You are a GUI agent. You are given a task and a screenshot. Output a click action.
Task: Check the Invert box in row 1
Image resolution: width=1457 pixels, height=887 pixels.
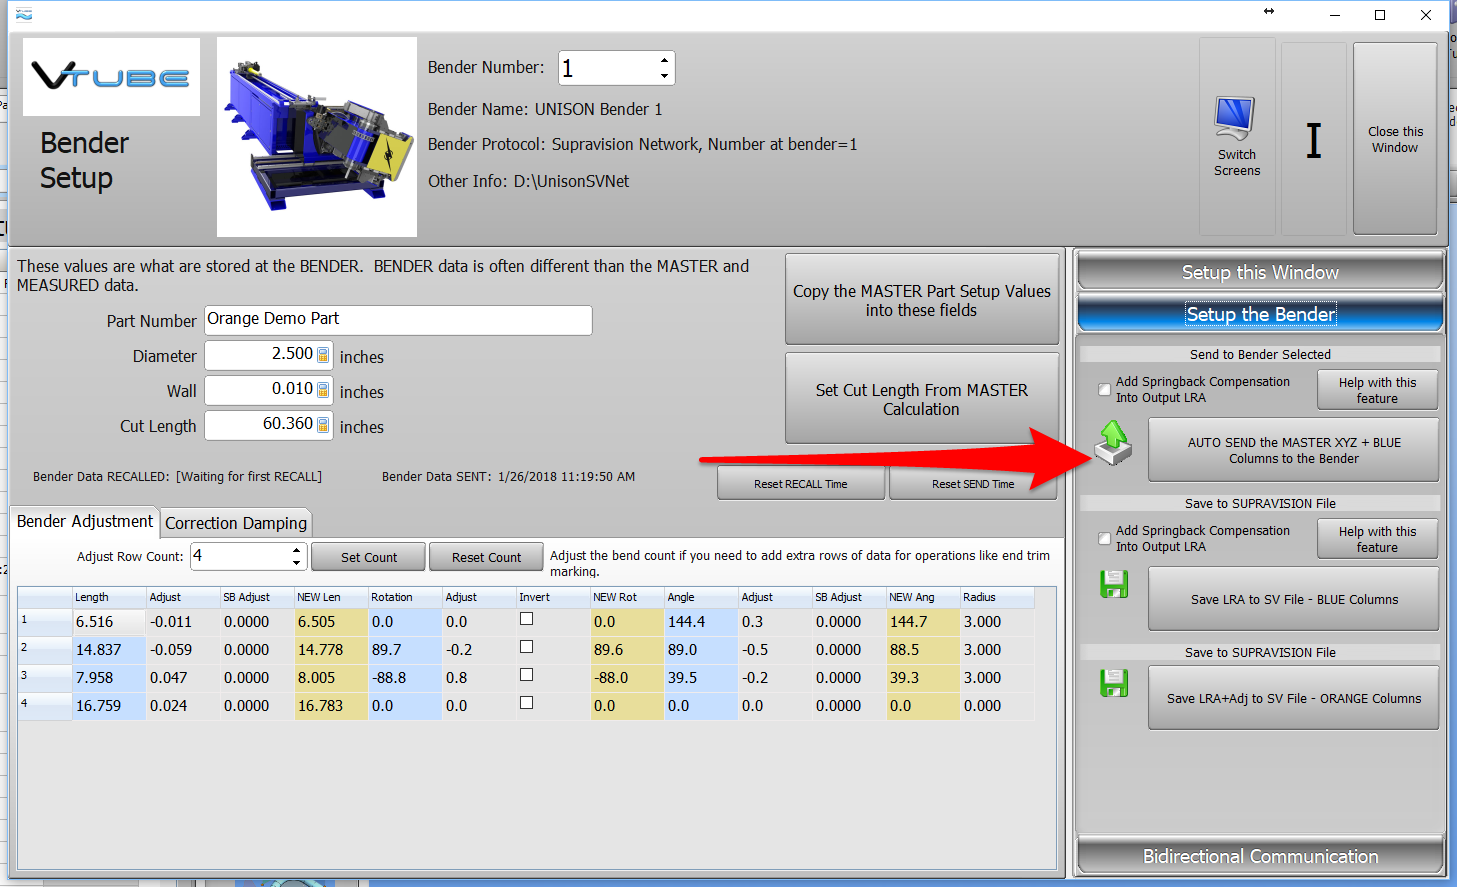click(527, 620)
